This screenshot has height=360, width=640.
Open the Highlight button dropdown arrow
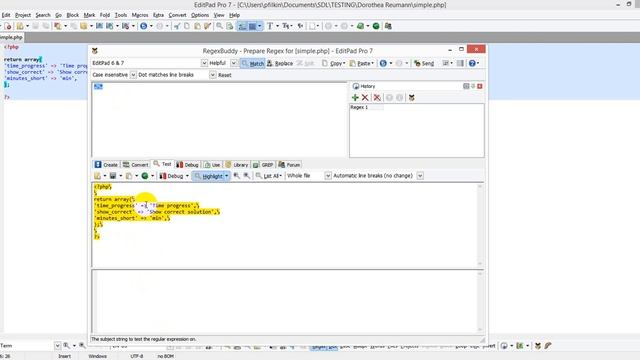coord(227,176)
